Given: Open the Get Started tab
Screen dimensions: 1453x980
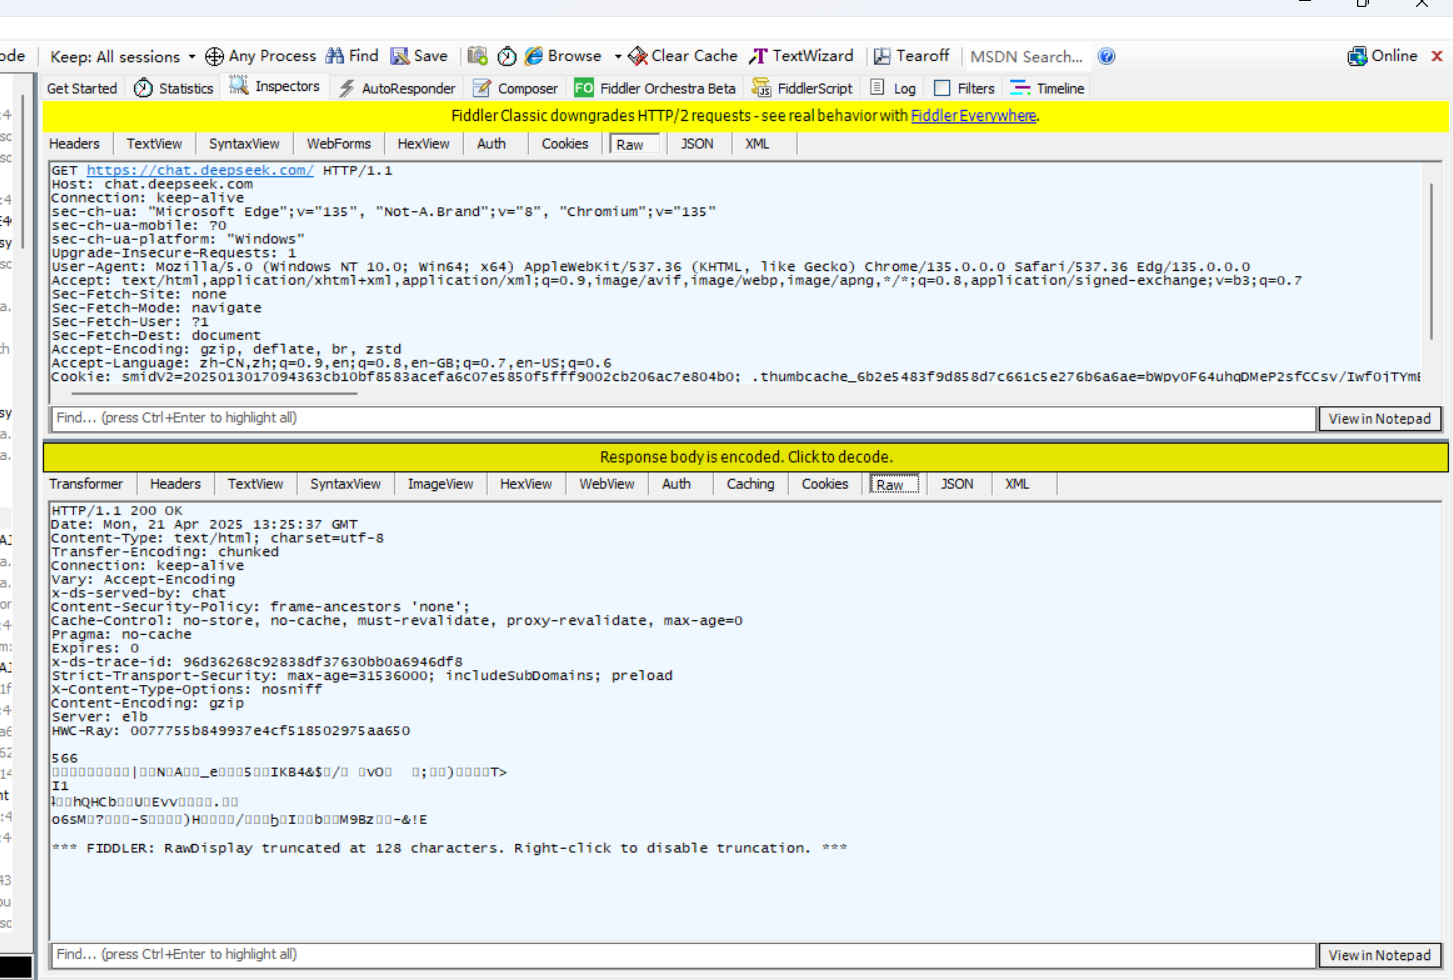Looking at the screenshot, I should tap(82, 88).
